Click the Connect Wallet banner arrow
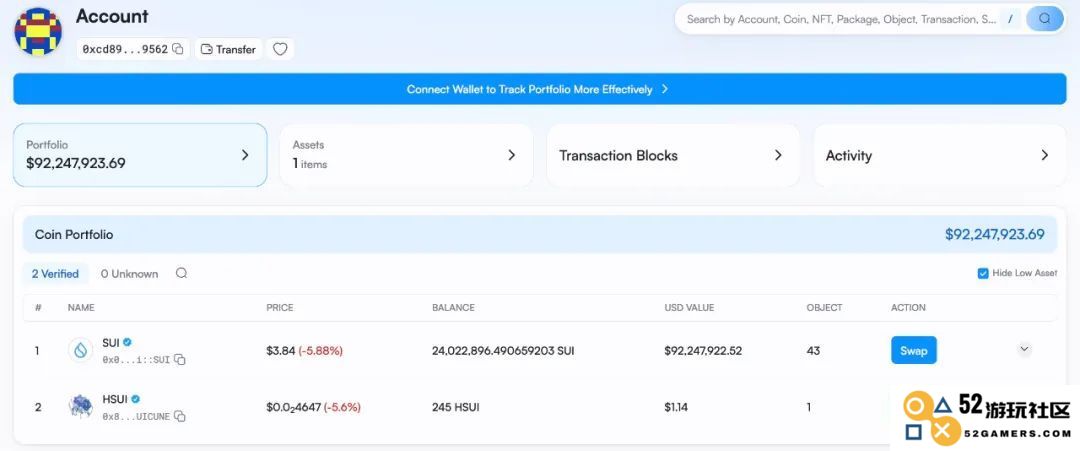The image size is (1080, 451). [x=665, y=89]
